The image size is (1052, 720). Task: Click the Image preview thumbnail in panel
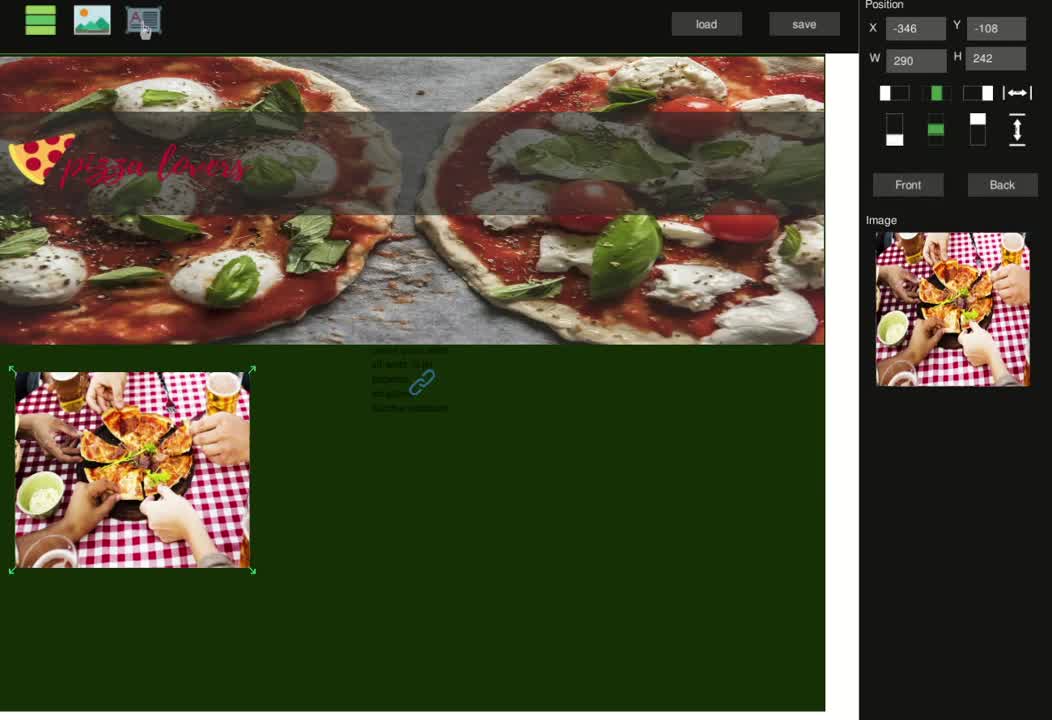tap(953, 309)
